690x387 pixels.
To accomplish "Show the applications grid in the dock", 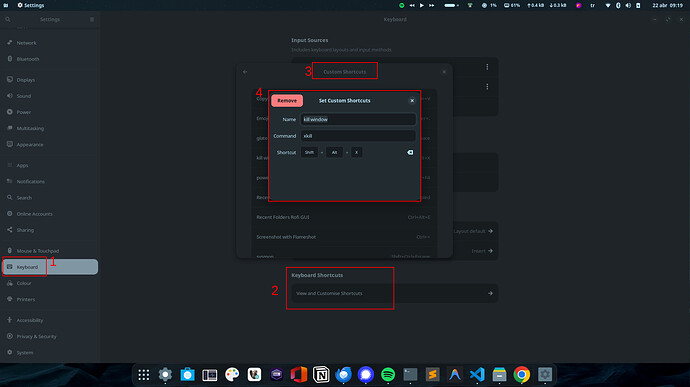I will tap(143, 375).
